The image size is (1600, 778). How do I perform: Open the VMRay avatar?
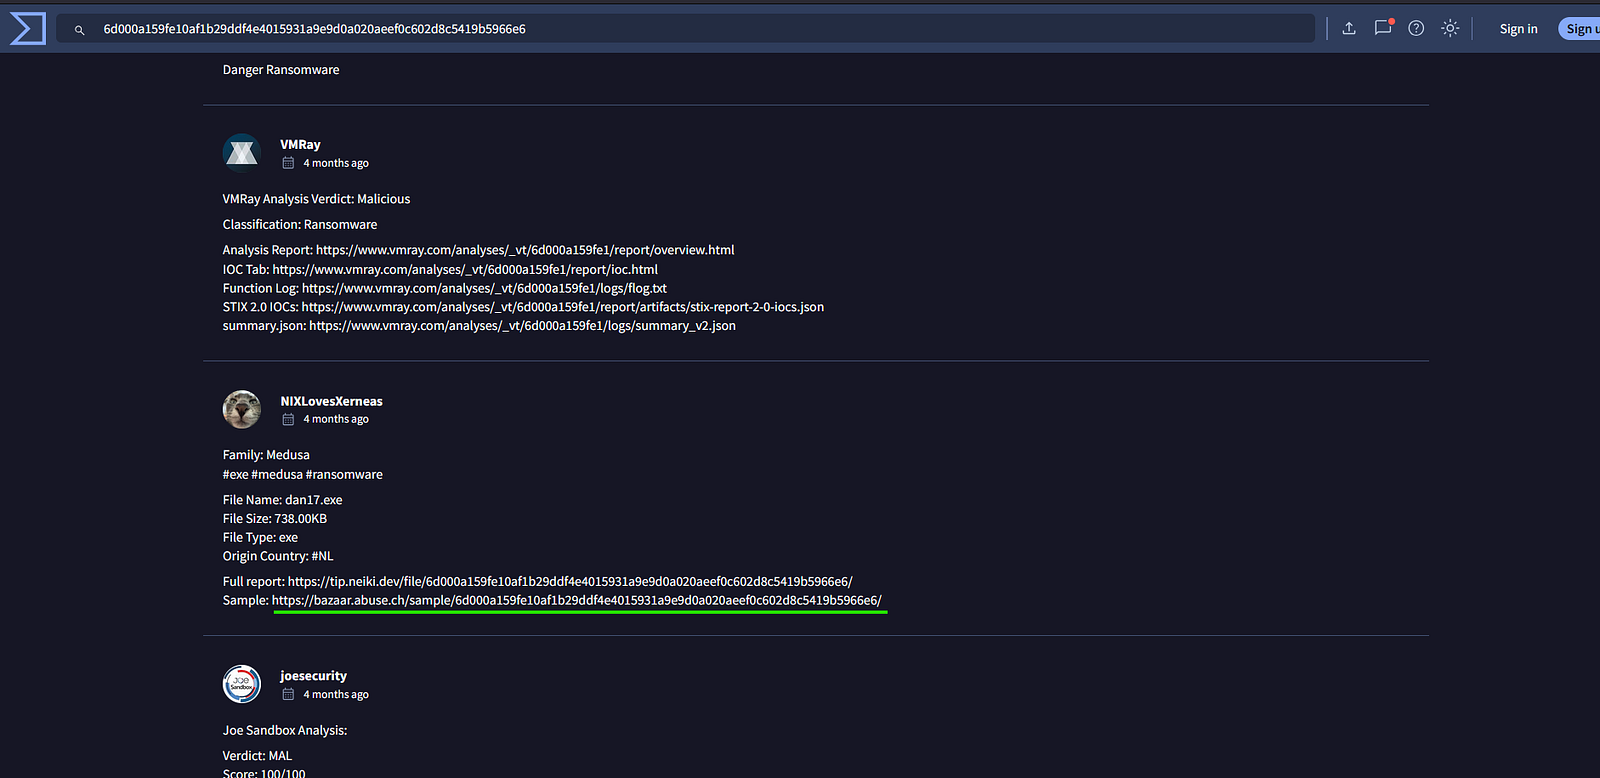[242, 153]
